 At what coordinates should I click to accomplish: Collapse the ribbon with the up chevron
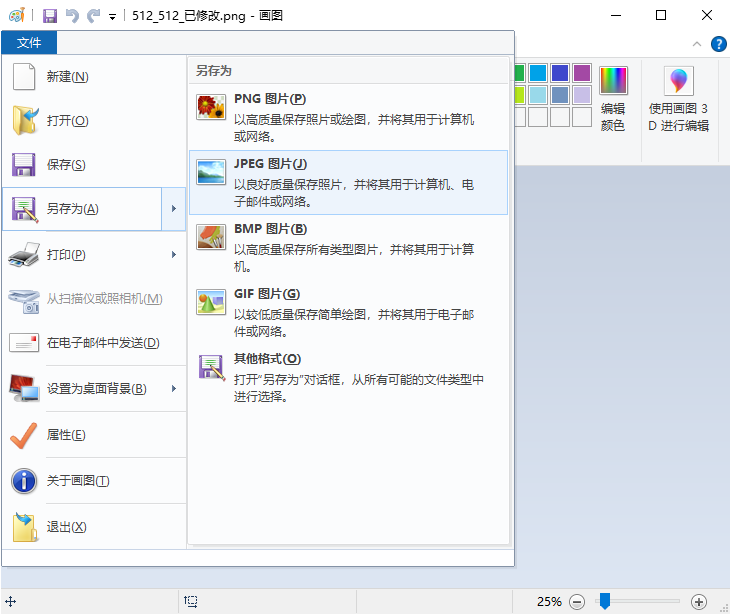coord(697,44)
